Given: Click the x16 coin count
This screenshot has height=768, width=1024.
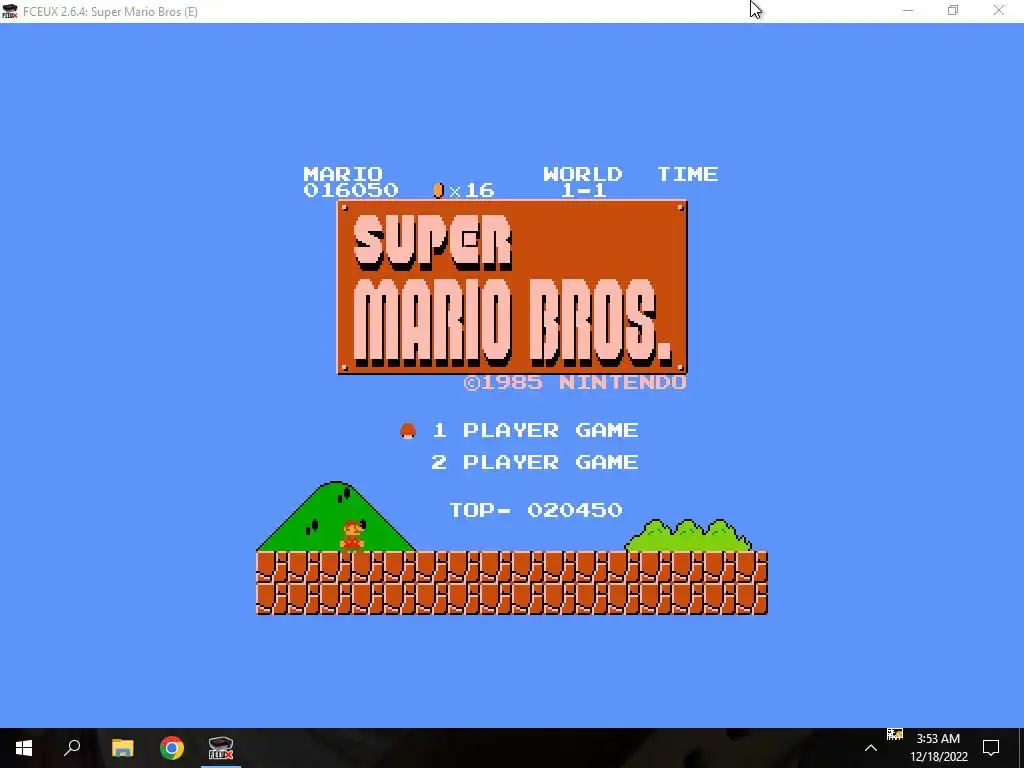Looking at the screenshot, I should click(472, 190).
